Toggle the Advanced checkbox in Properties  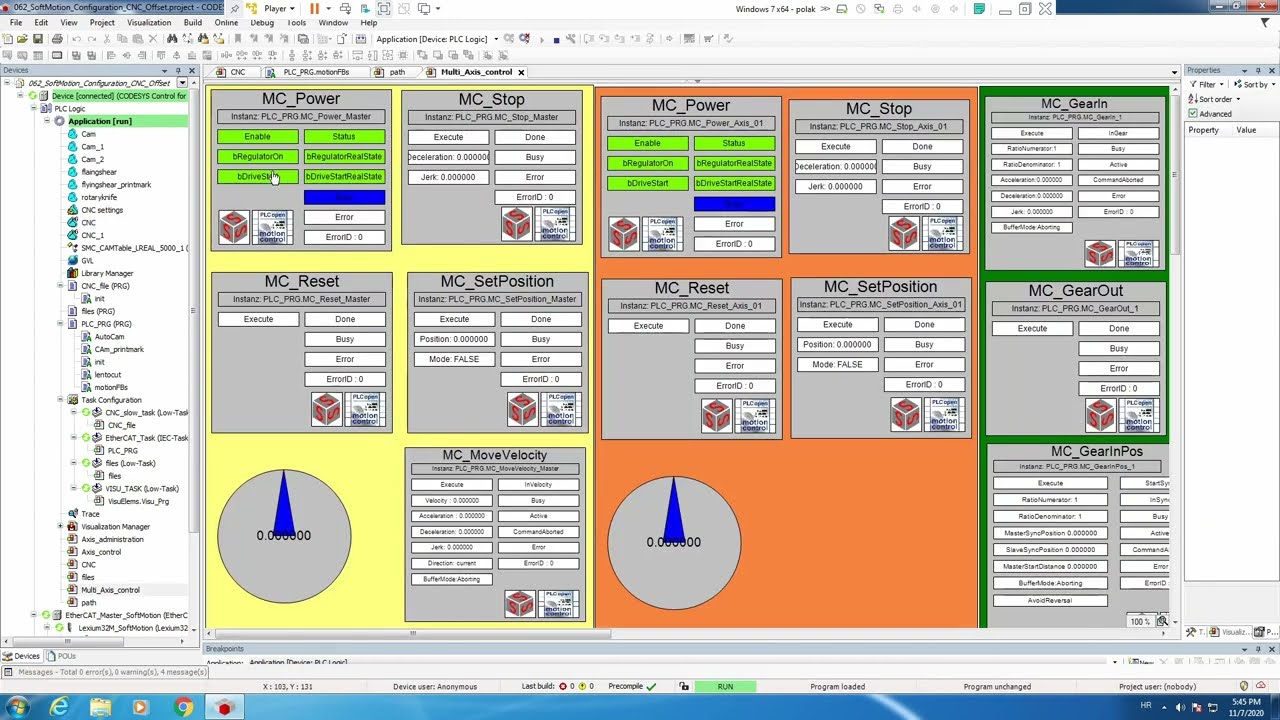click(x=1193, y=114)
